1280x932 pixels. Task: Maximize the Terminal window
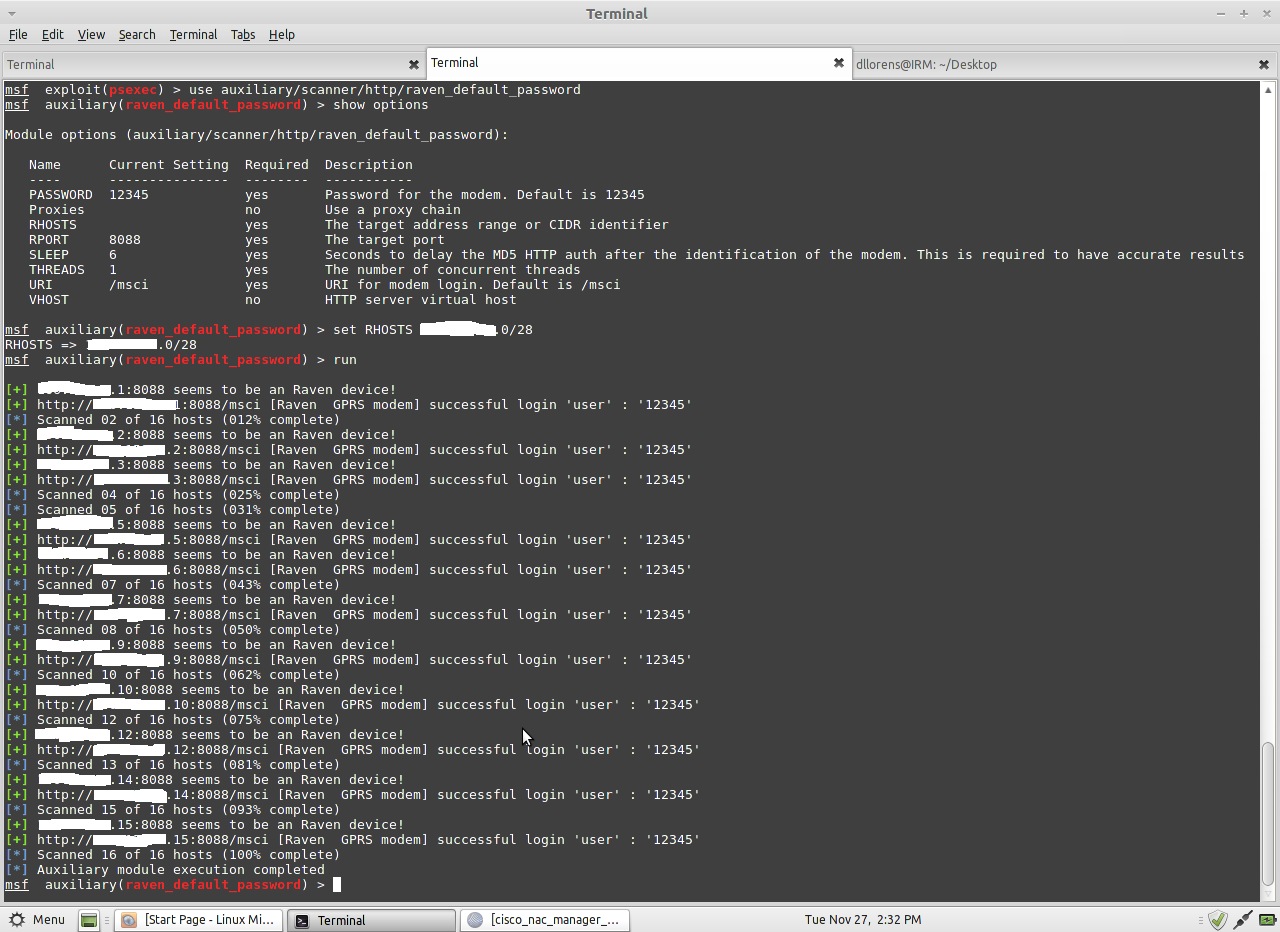click(x=1244, y=13)
